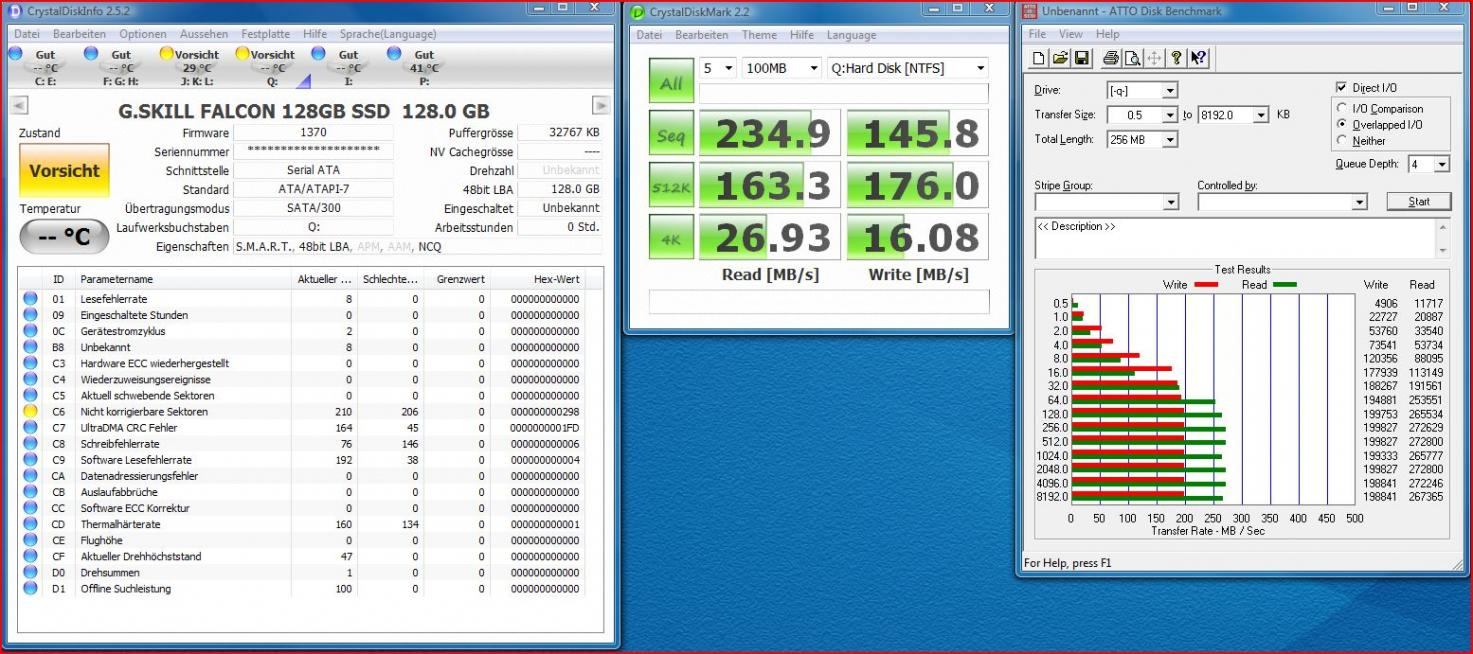Image resolution: width=1473 pixels, height=654 pixels.
Task: Click 4K write result 16.08
Action: (917, 238)
